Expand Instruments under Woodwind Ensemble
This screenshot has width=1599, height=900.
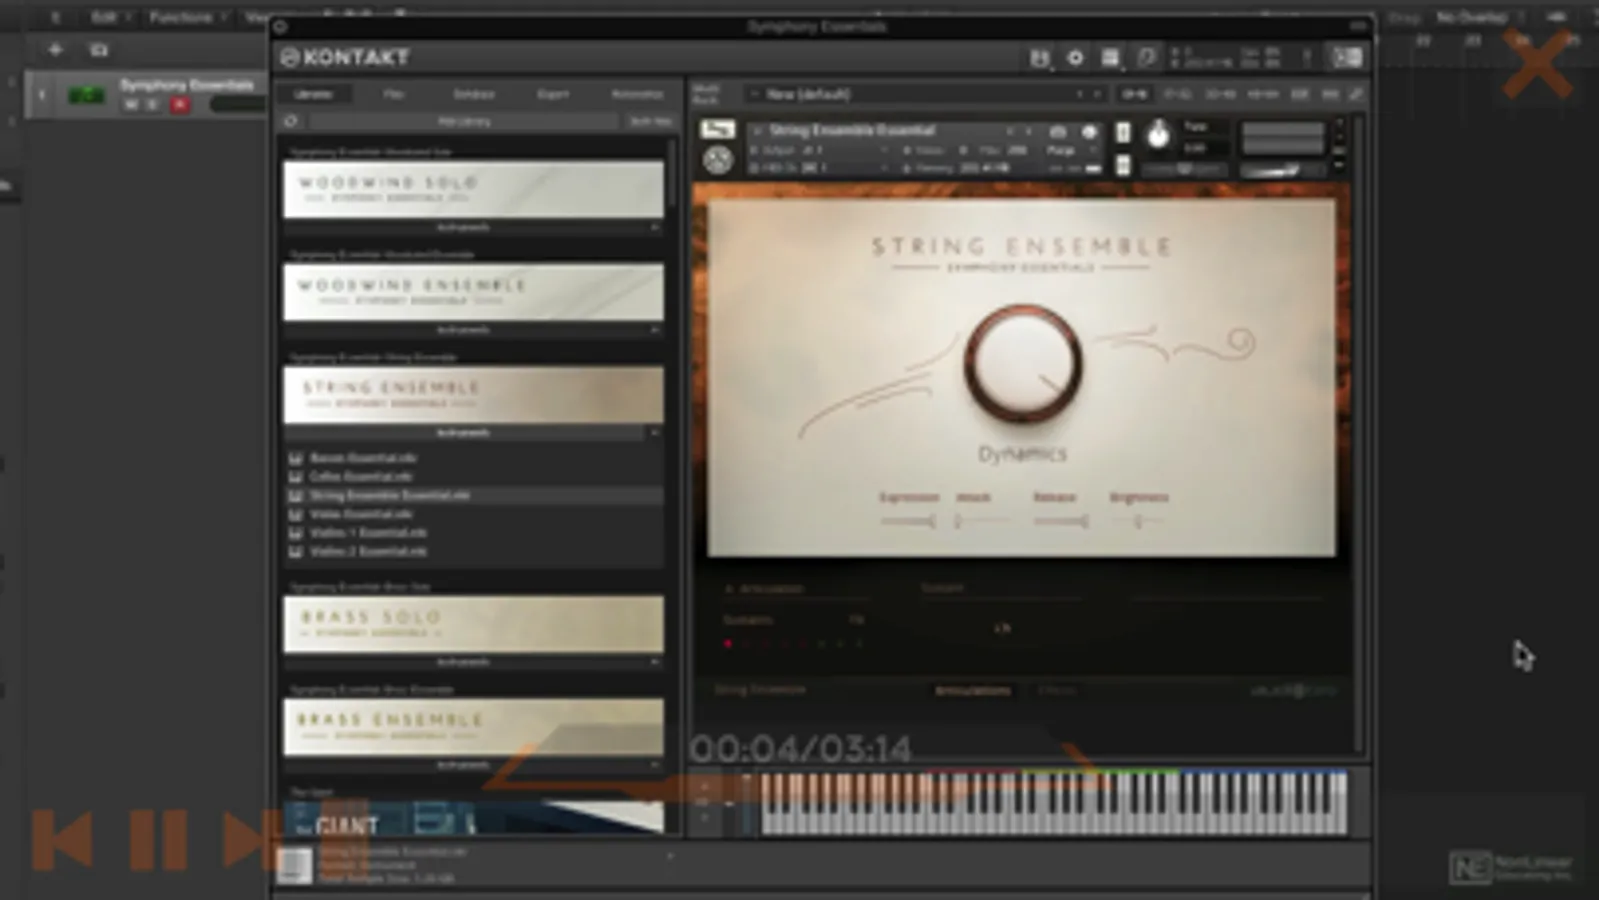tap(473, 330)
